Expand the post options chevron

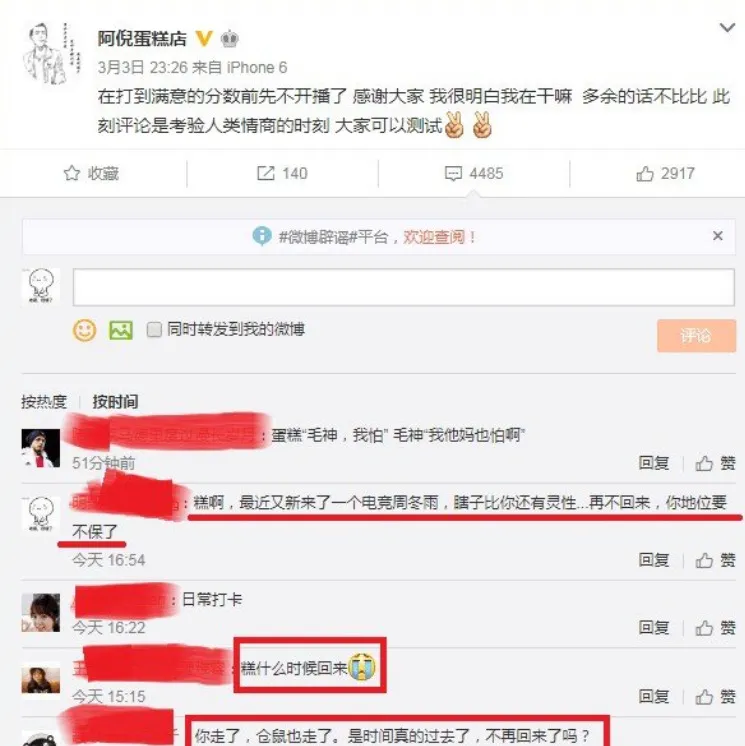tap(727, 28)
